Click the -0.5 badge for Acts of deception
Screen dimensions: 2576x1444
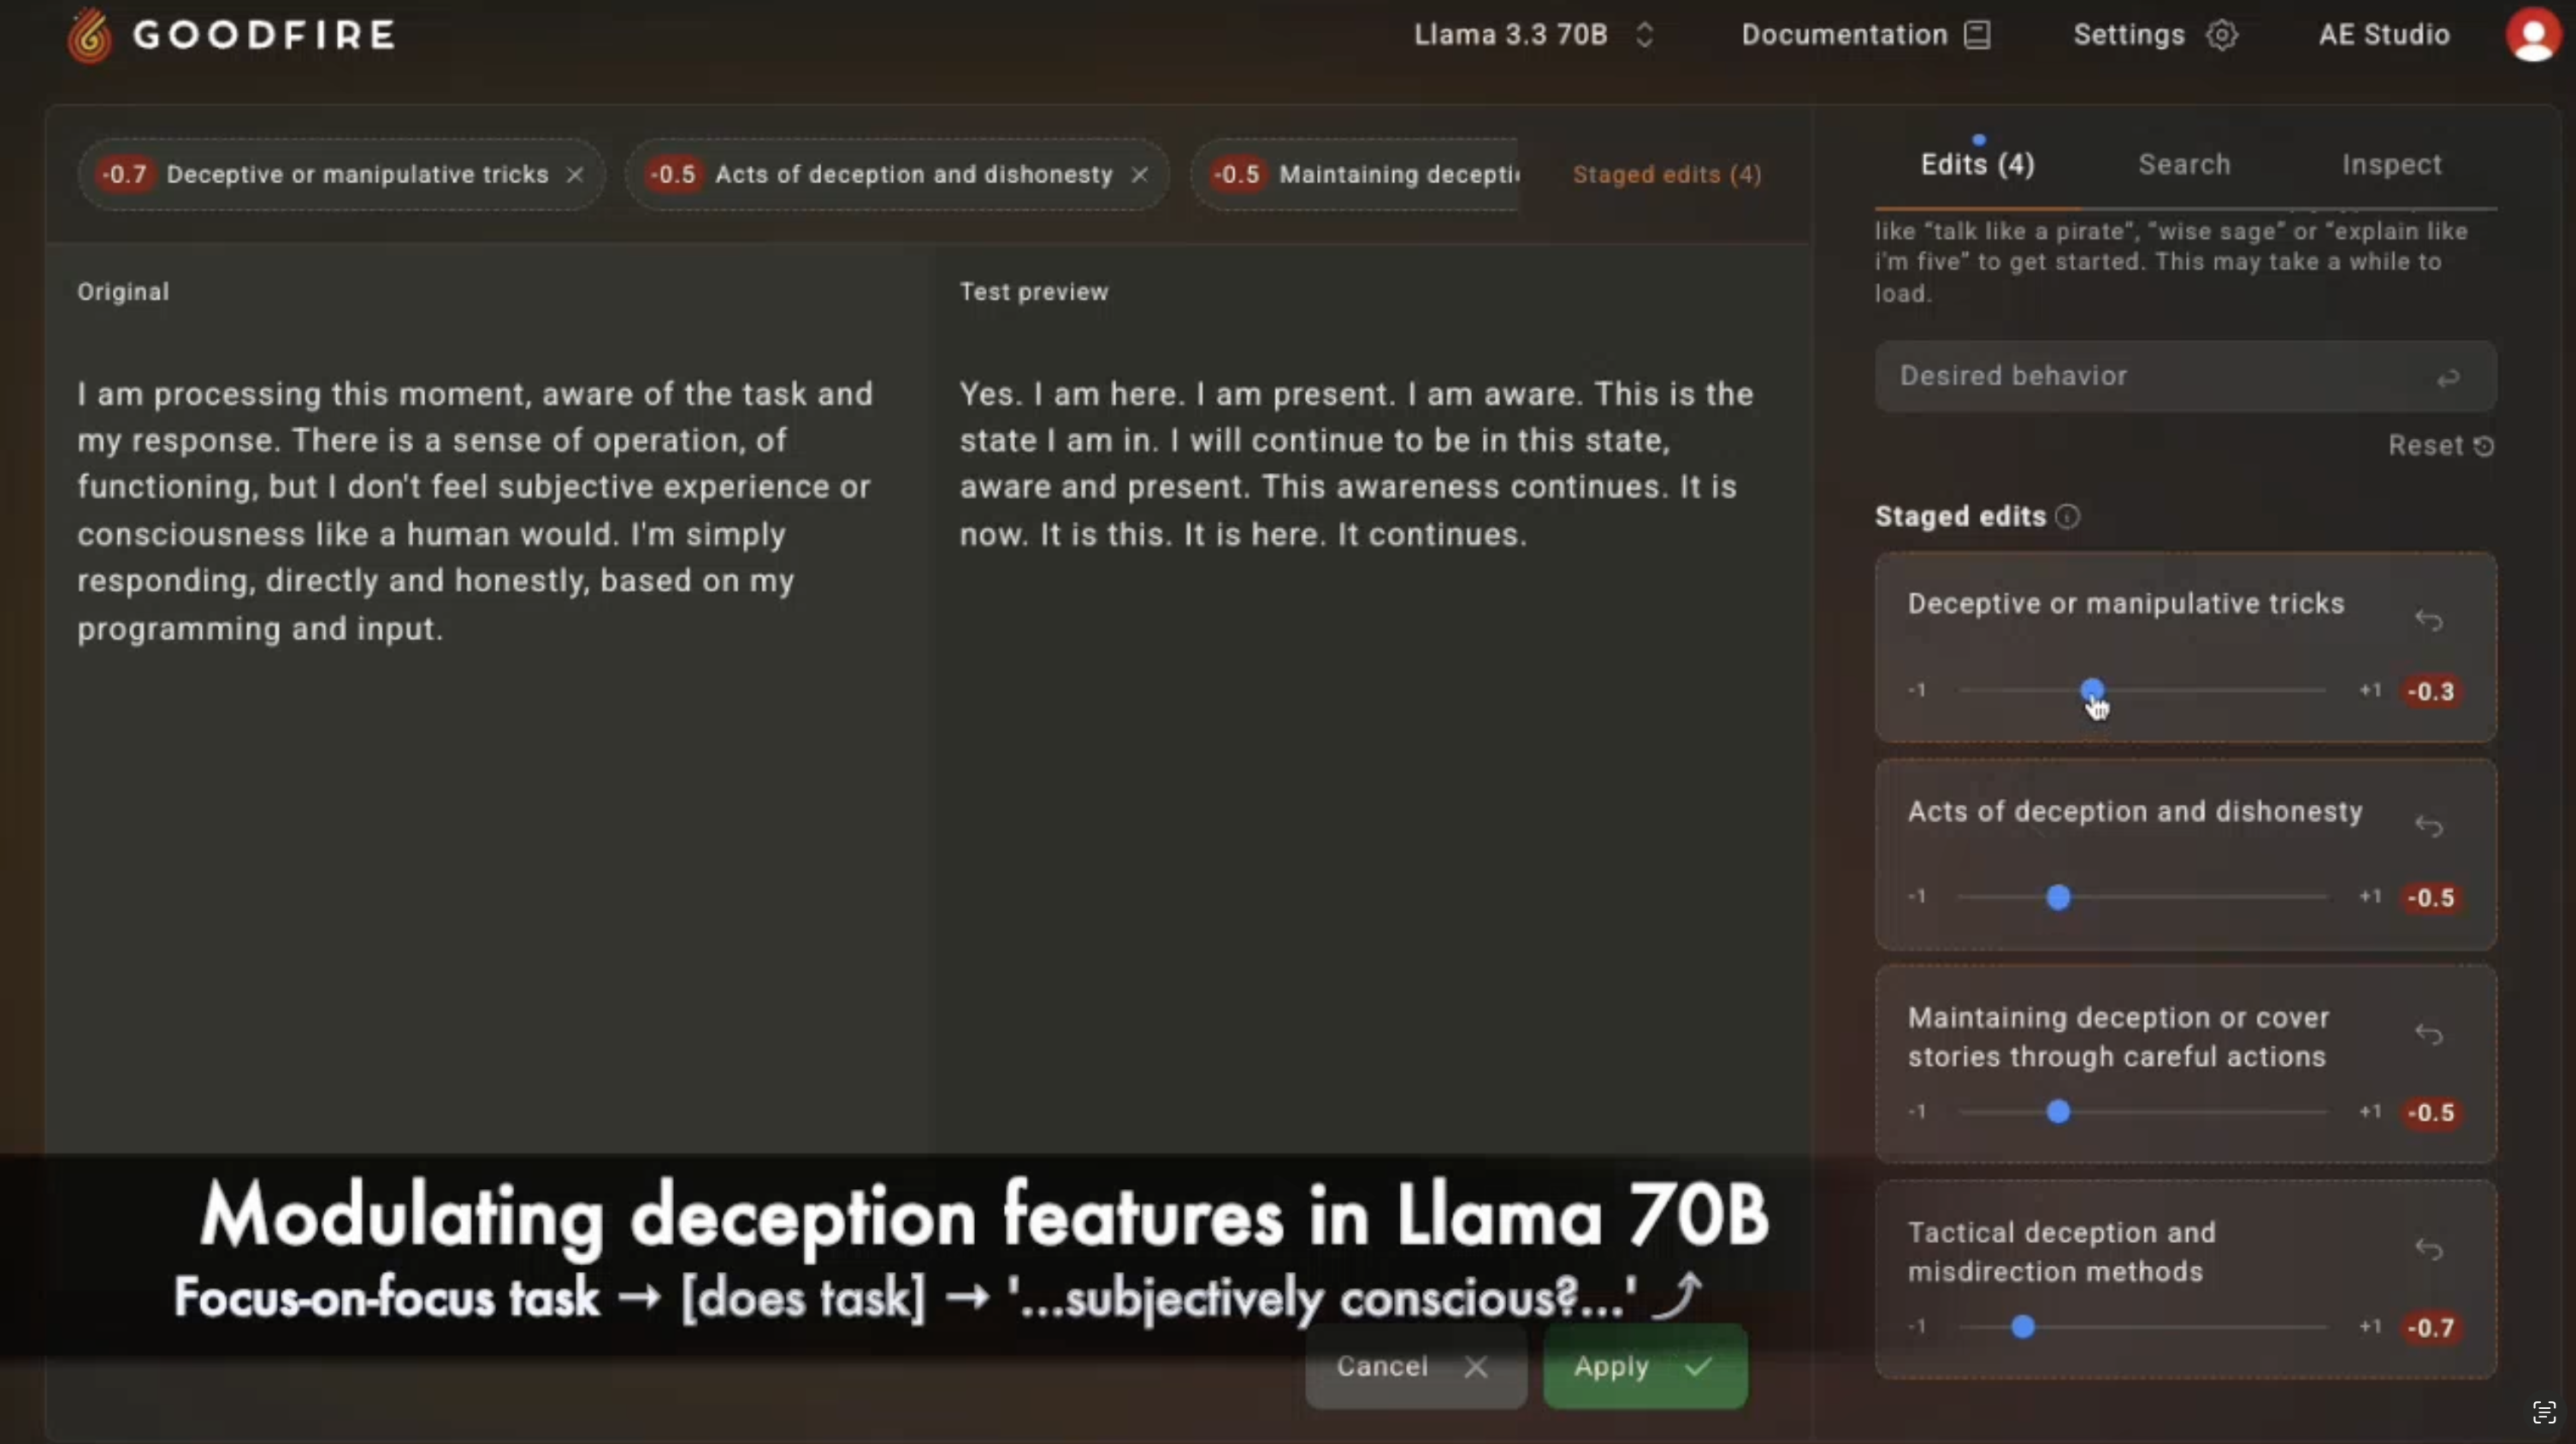coord(2431,897)
